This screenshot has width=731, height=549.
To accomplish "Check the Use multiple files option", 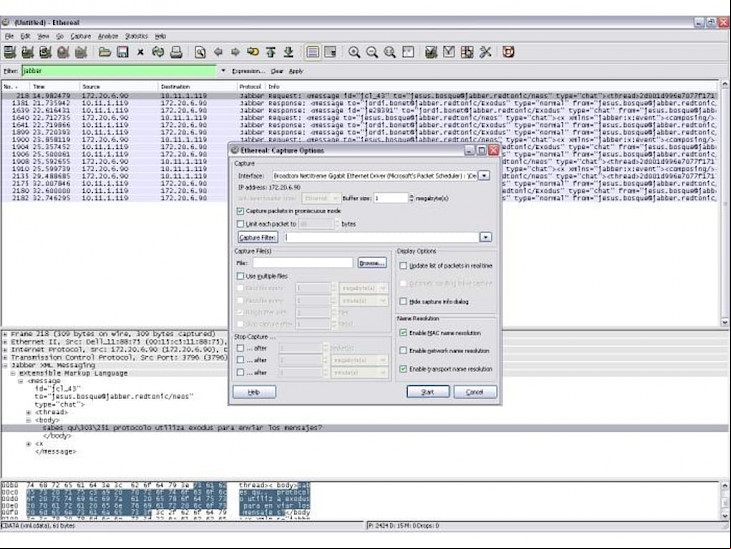I will [x=241, y=276].
